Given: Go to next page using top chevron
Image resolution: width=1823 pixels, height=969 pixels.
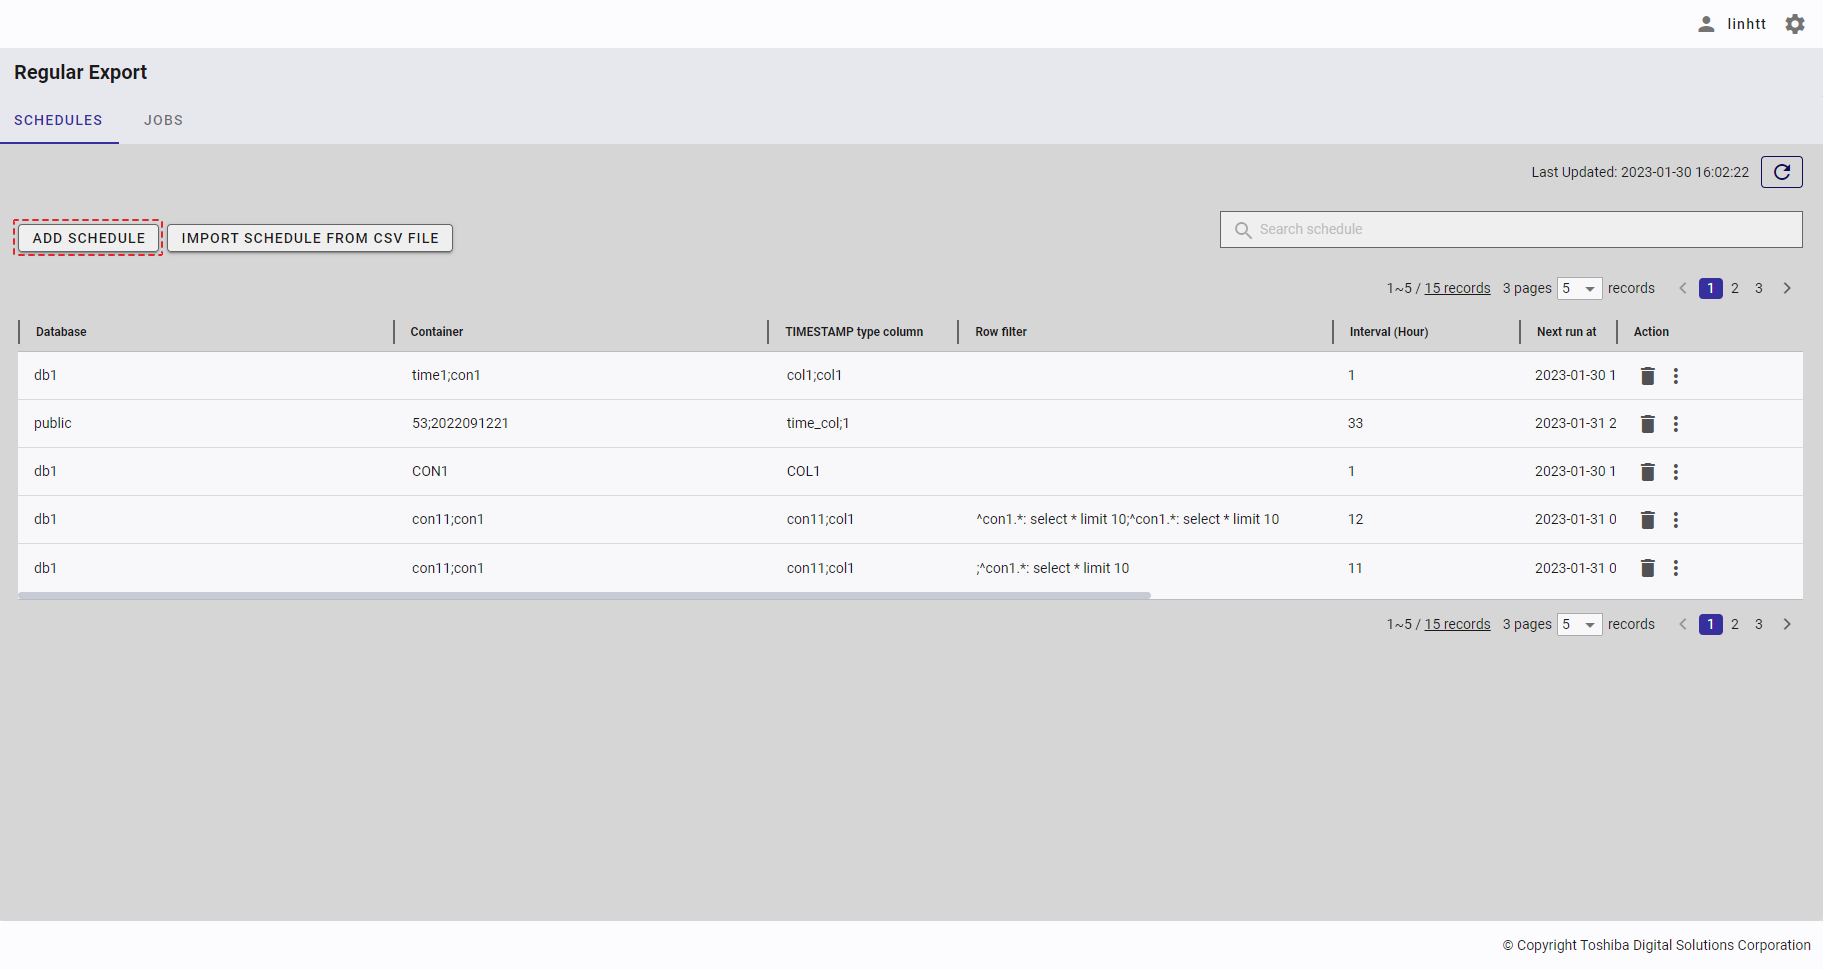Looking at the screenshot, I should (x=1787, y=288).
